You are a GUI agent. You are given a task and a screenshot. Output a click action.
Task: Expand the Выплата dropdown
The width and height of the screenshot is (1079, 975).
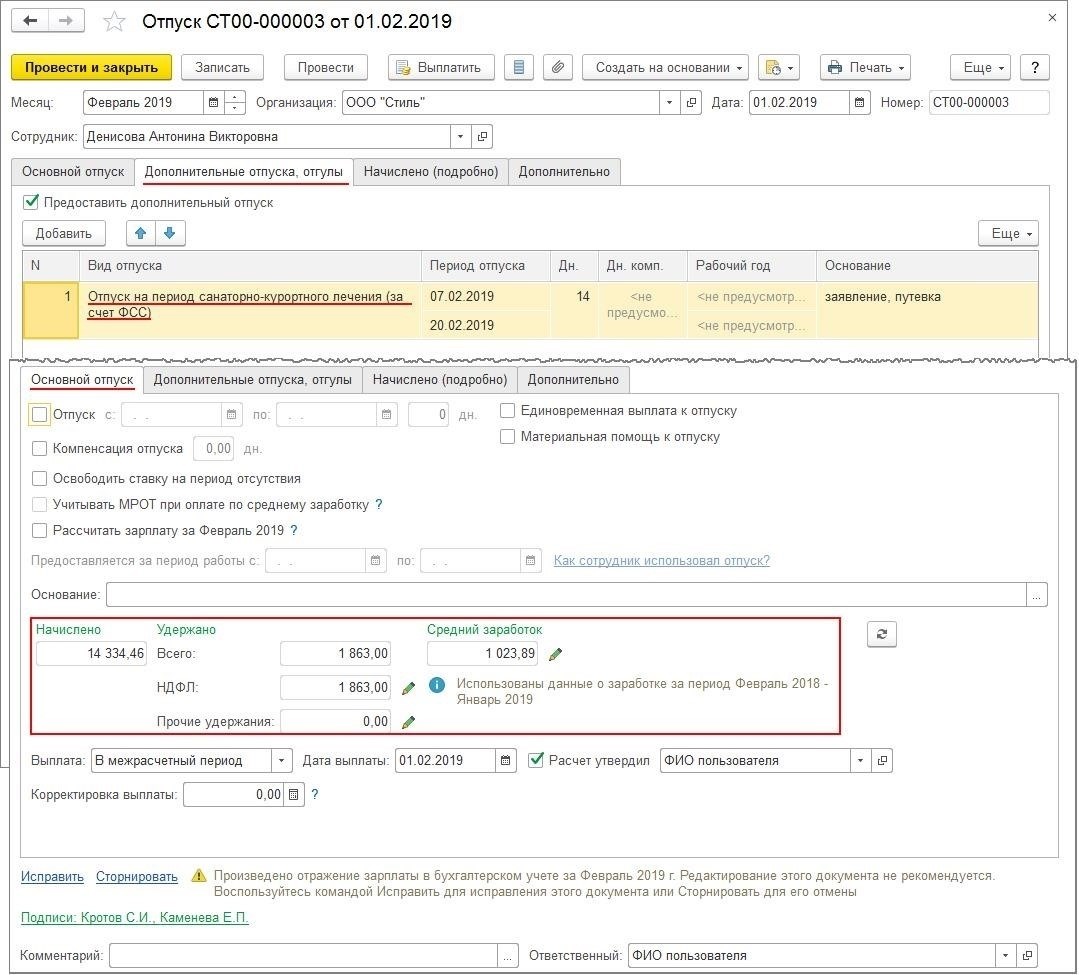(x=281, y=760)
